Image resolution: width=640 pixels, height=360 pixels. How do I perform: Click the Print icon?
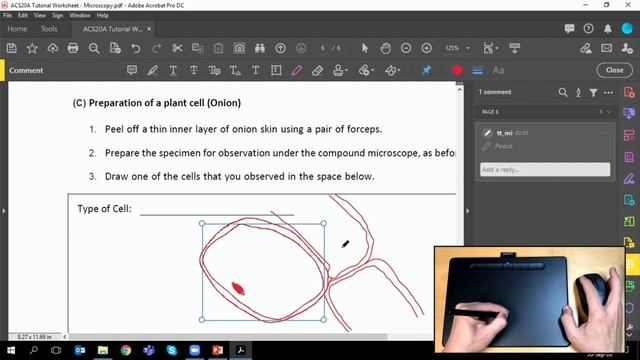[x=73, y=48]
